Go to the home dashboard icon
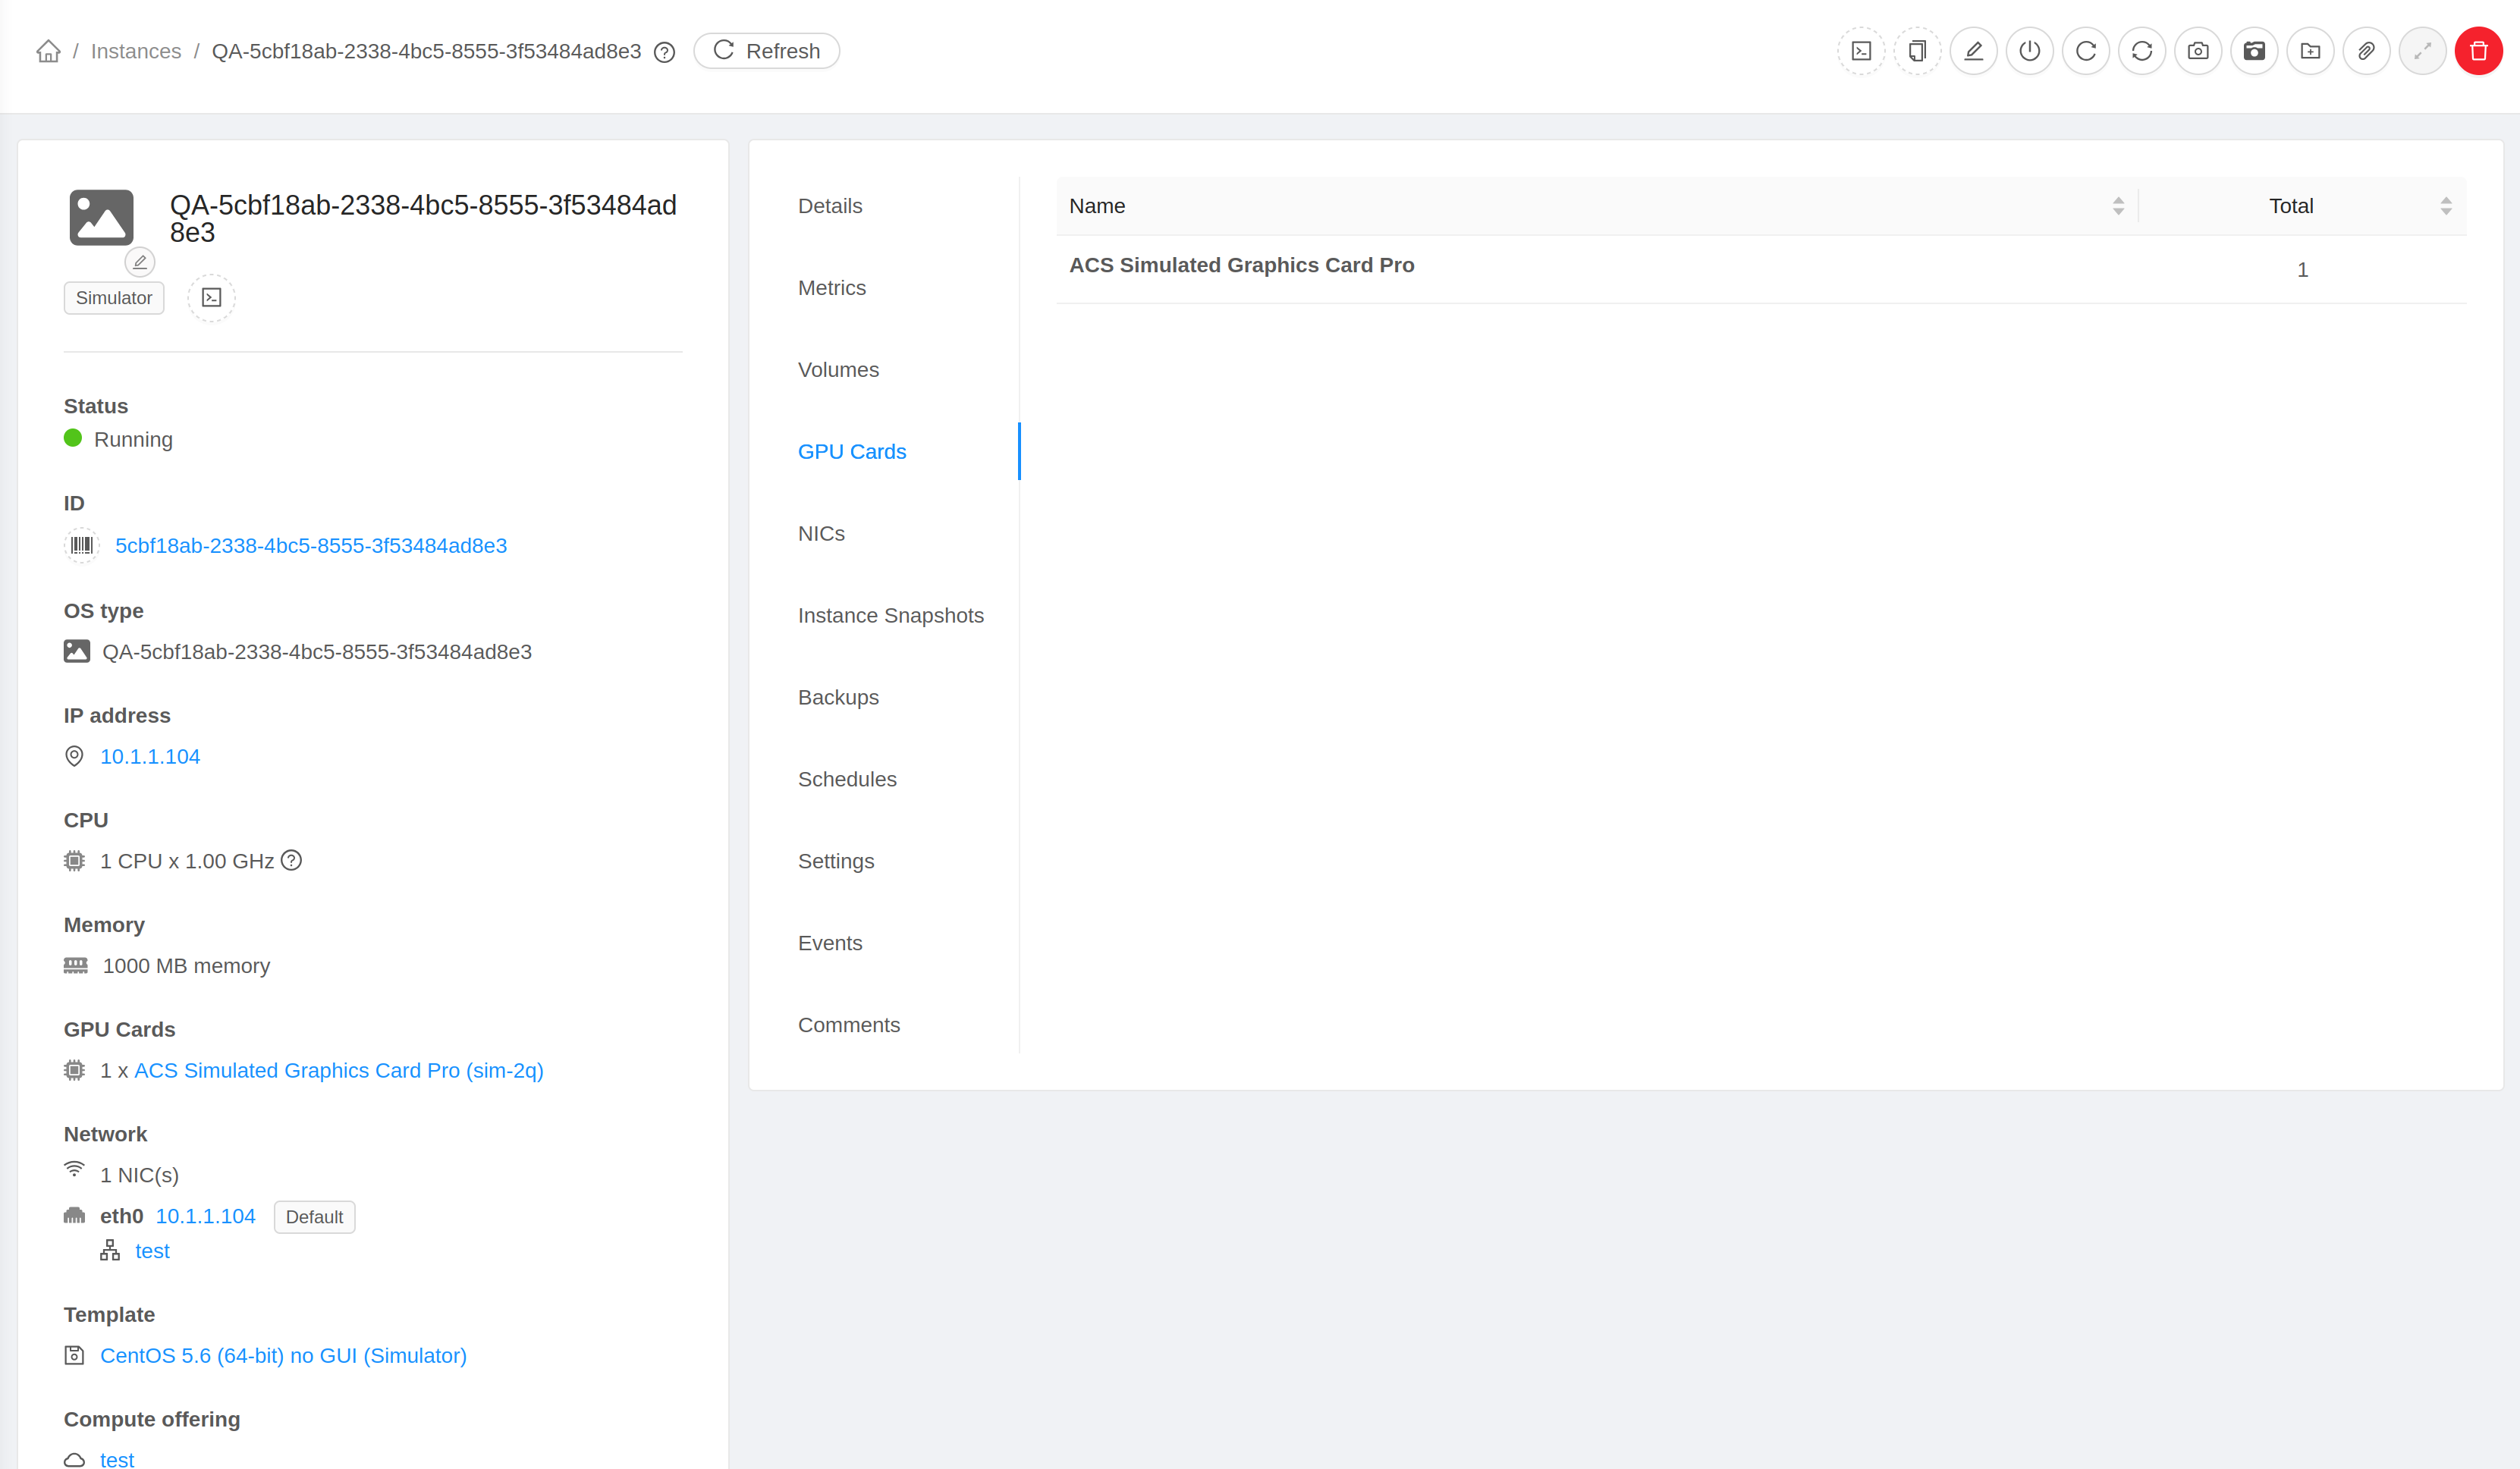 click(48, 51)
